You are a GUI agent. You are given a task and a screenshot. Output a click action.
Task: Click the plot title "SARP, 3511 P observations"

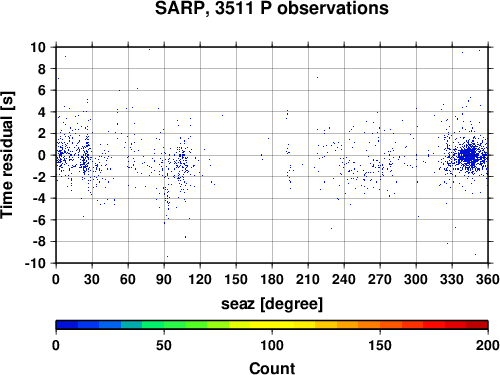point(272,8)
